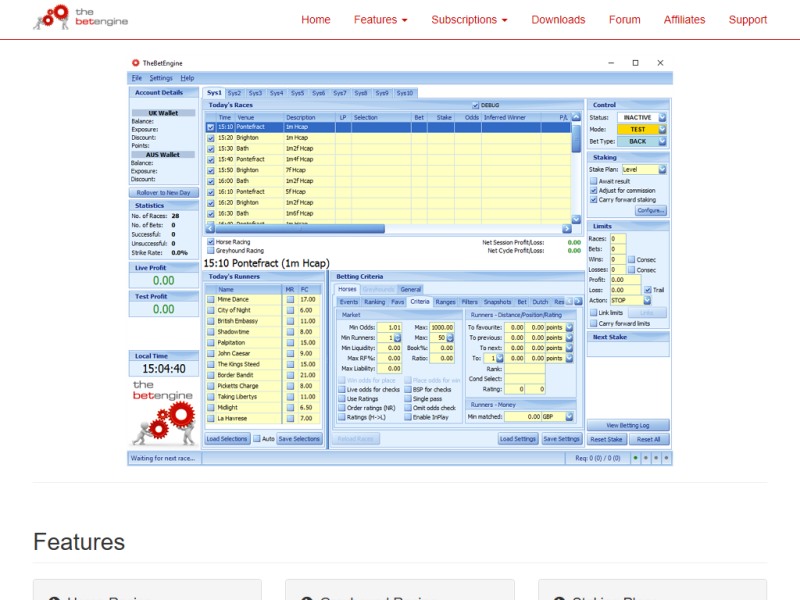
Task: Open the Action STOP dropdown
Action: 647,301
